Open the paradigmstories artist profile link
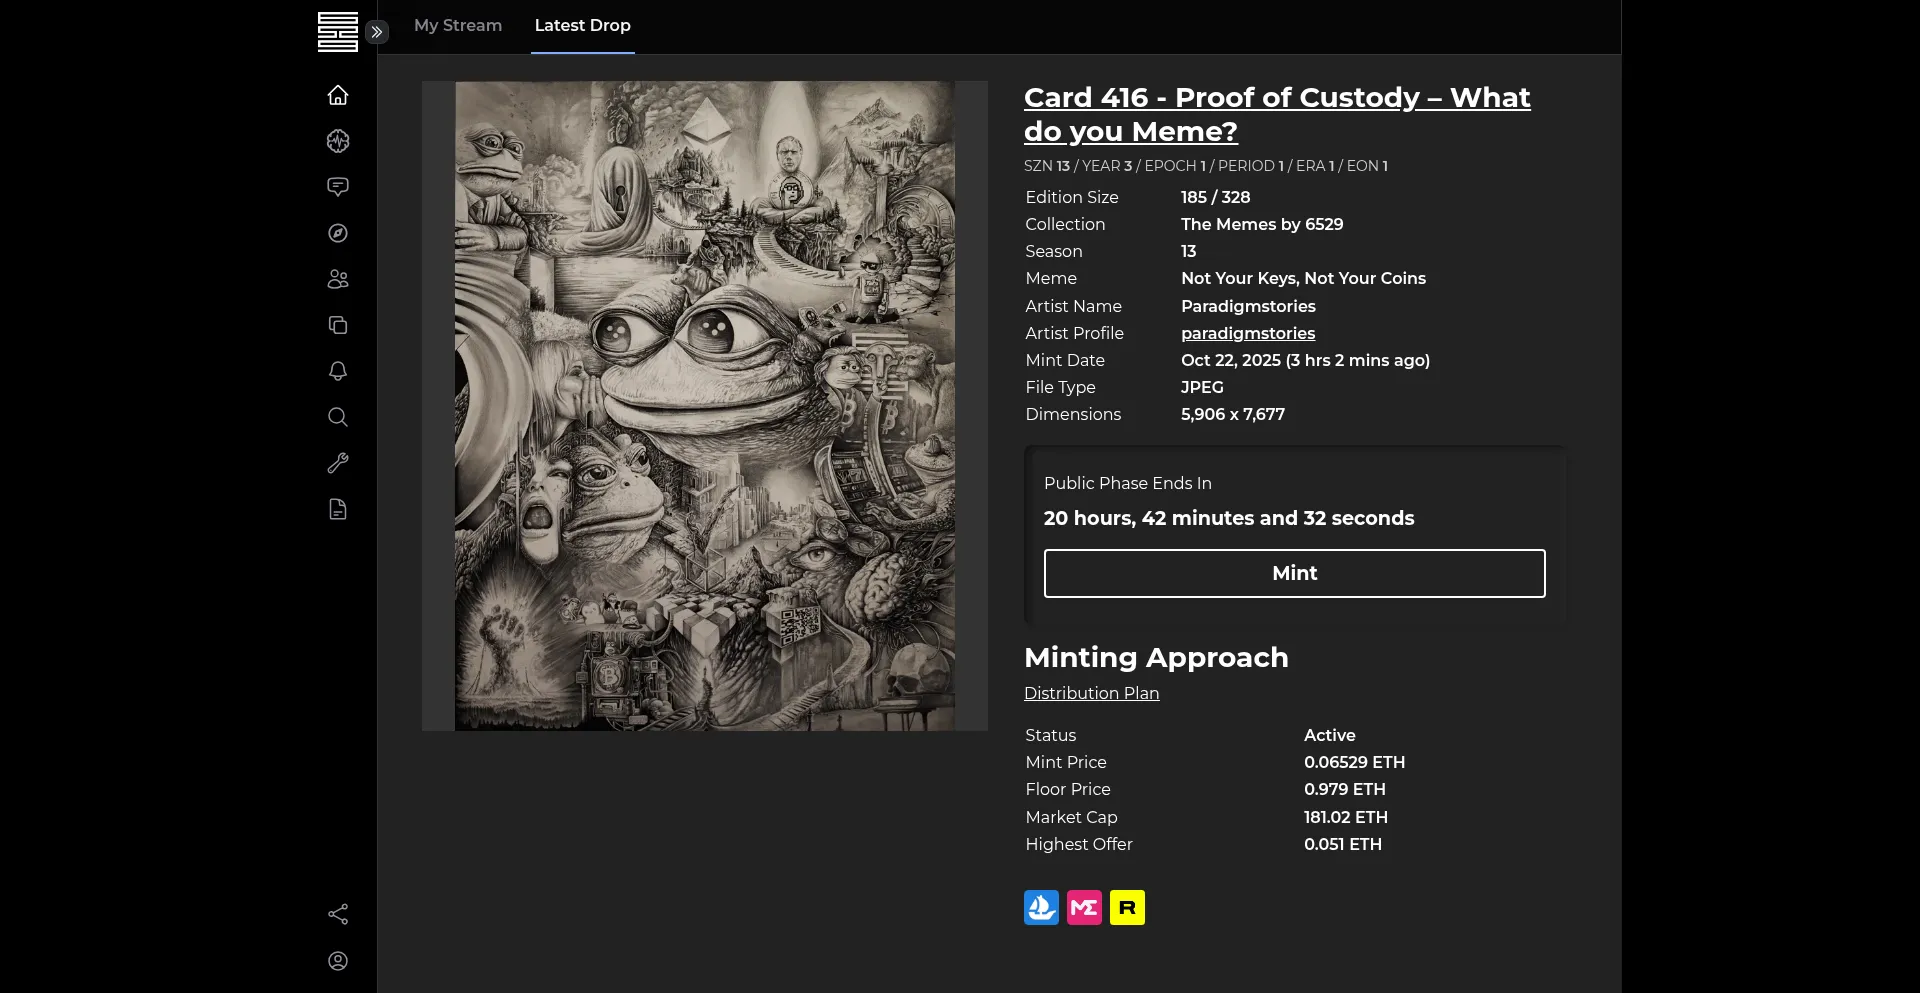The image size is (1920, 993). click(x=1247, y=333)
